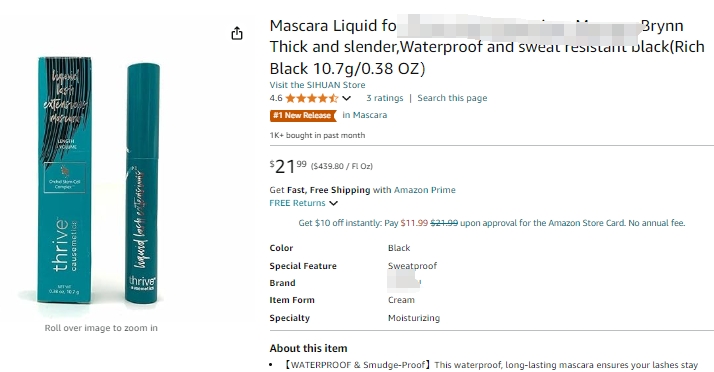Visit the SIHUAN Store link
Viewport: 714px width, 372px height.
[x=317, y=85]
